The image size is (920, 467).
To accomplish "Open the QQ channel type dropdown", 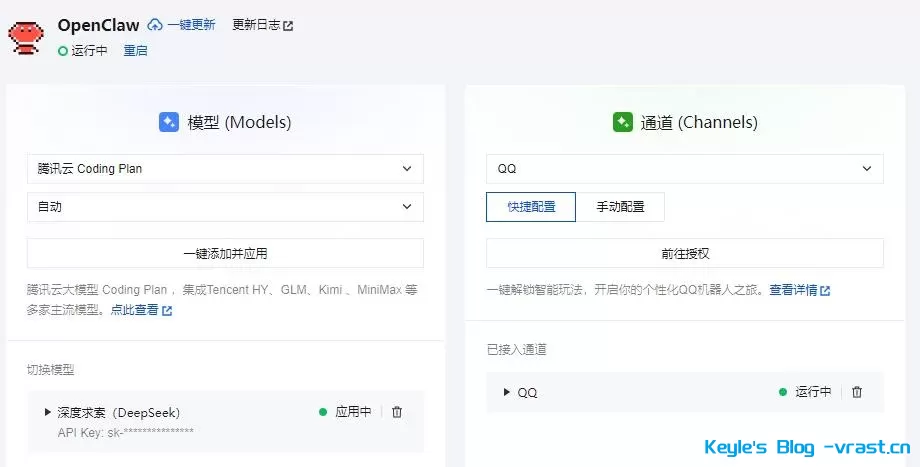I will tap(684, 169).
